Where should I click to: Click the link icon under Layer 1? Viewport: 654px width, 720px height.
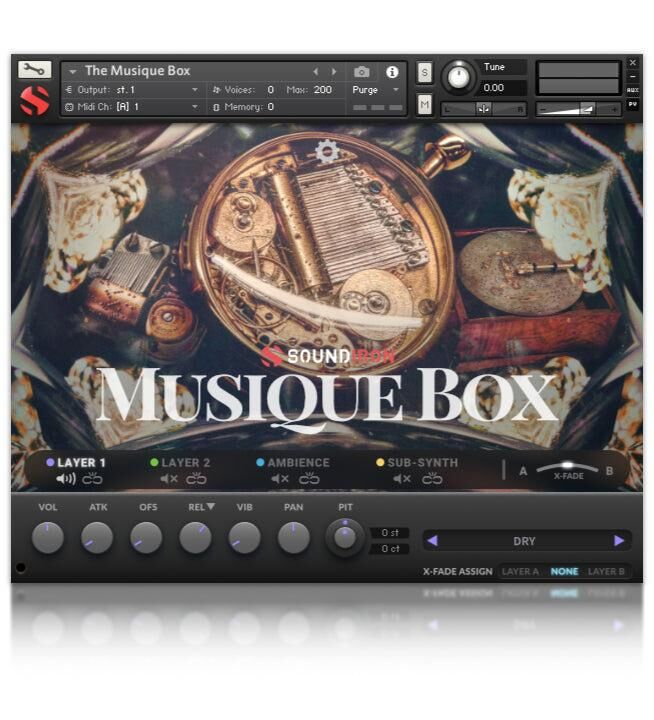[93, 479]
